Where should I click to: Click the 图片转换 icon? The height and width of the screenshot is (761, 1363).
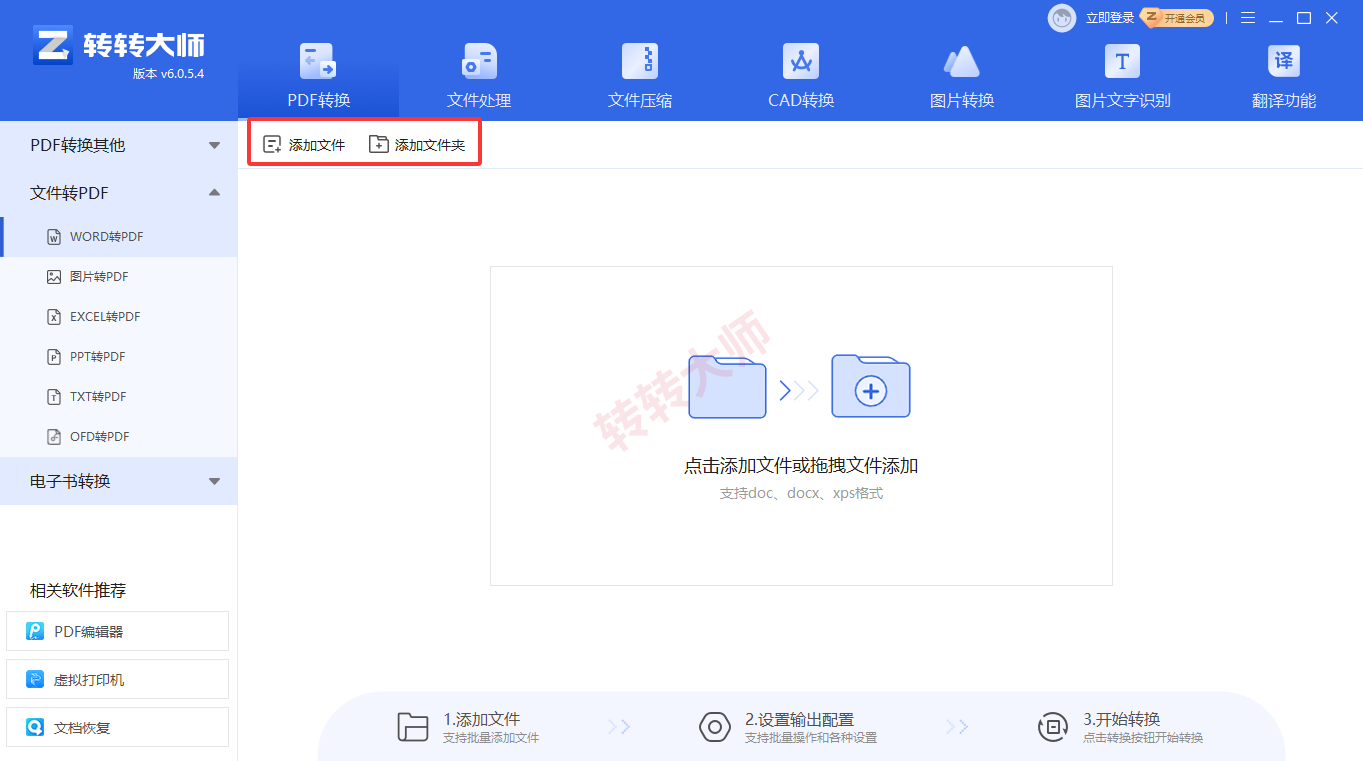(962, 62)
